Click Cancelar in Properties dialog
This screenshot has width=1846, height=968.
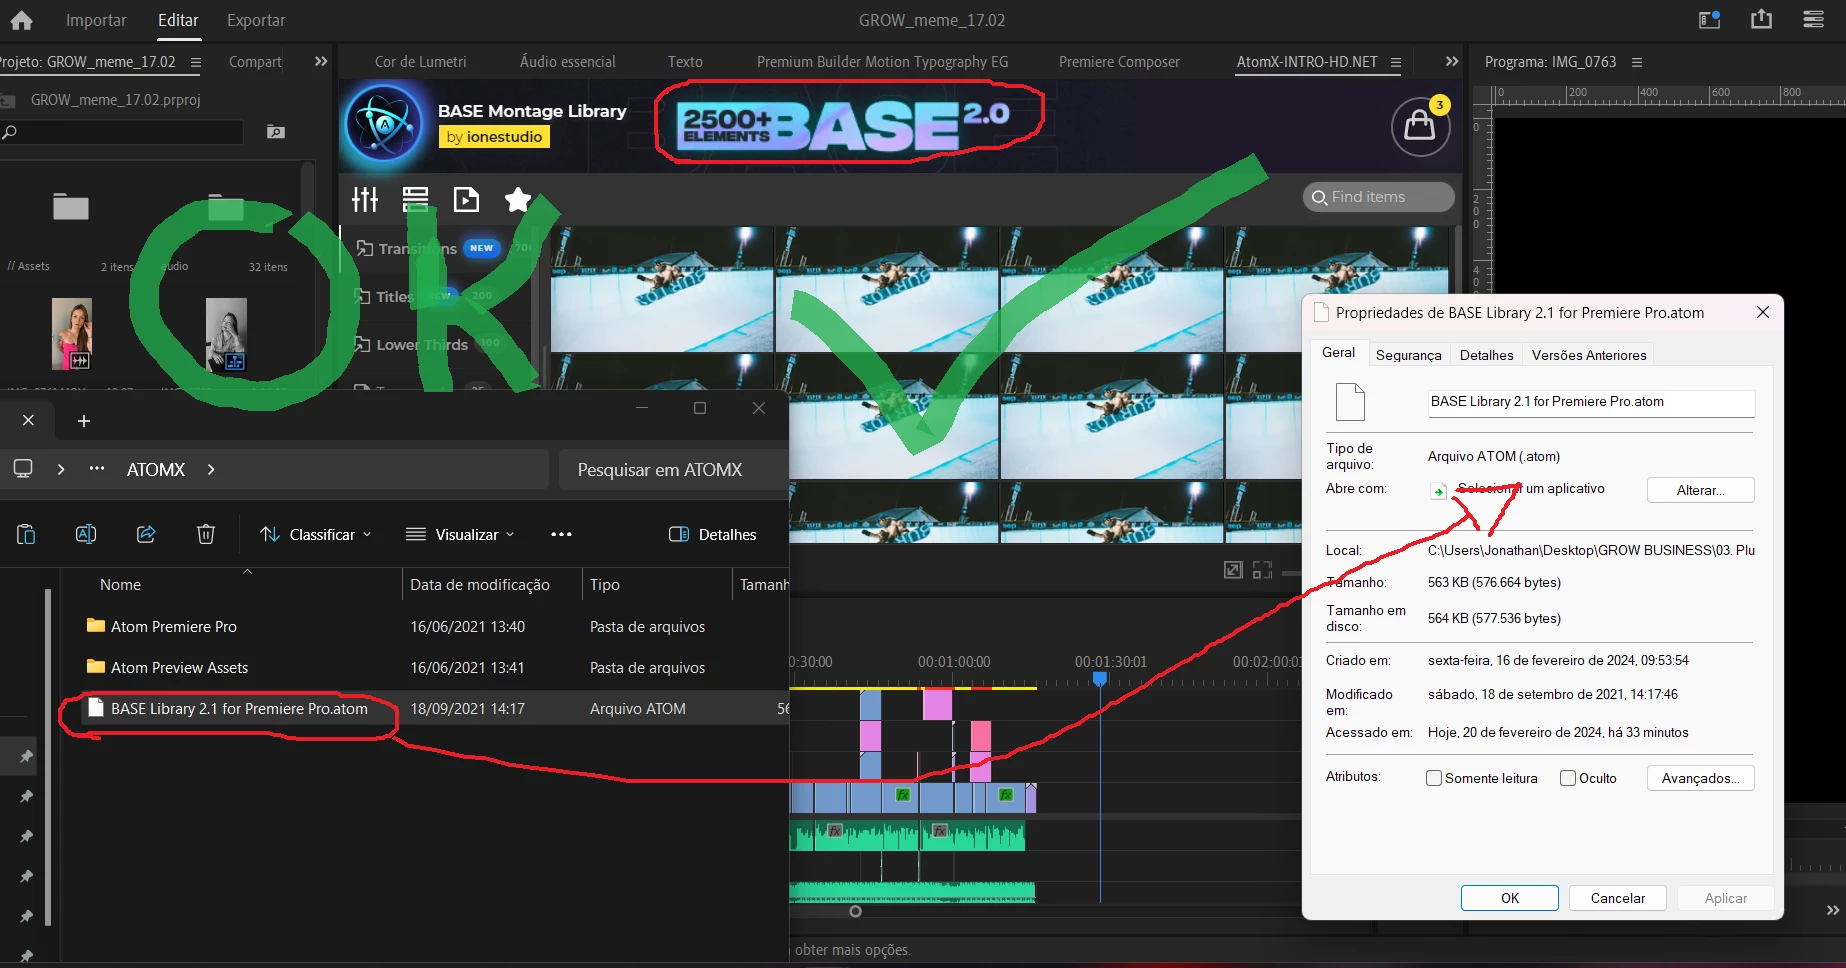tap(1617, 898)
